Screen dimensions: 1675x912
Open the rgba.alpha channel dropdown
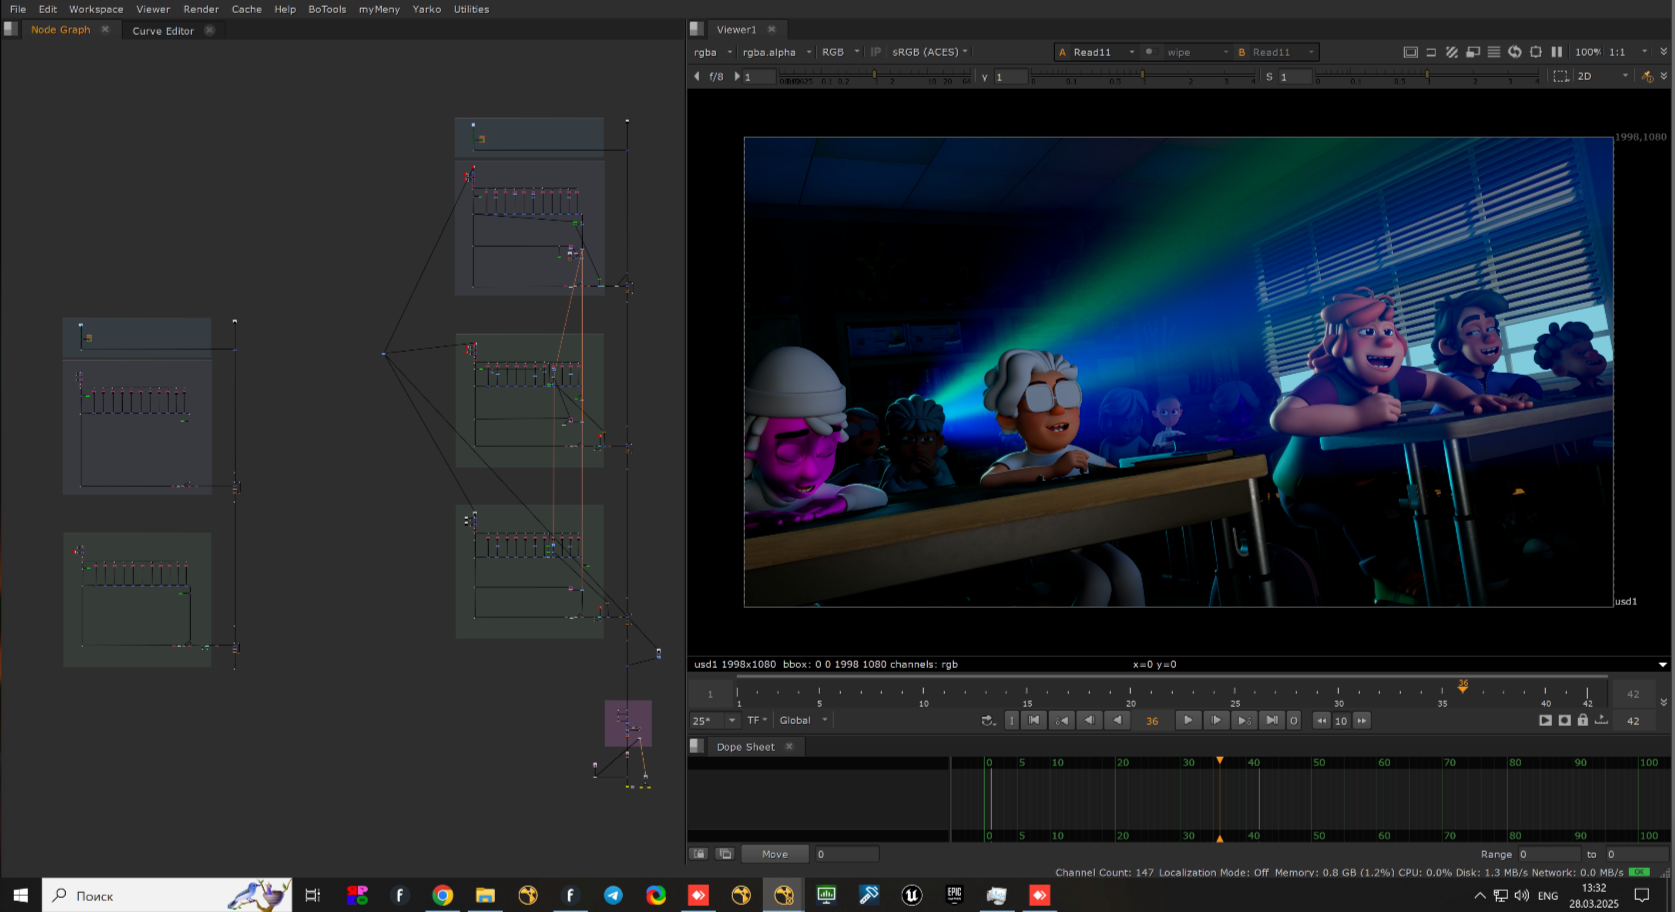coord(777,52)
